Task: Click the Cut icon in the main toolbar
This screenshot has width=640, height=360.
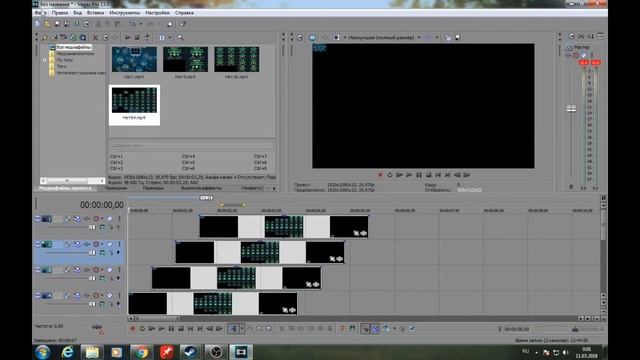Action: (x=98, y=24)
